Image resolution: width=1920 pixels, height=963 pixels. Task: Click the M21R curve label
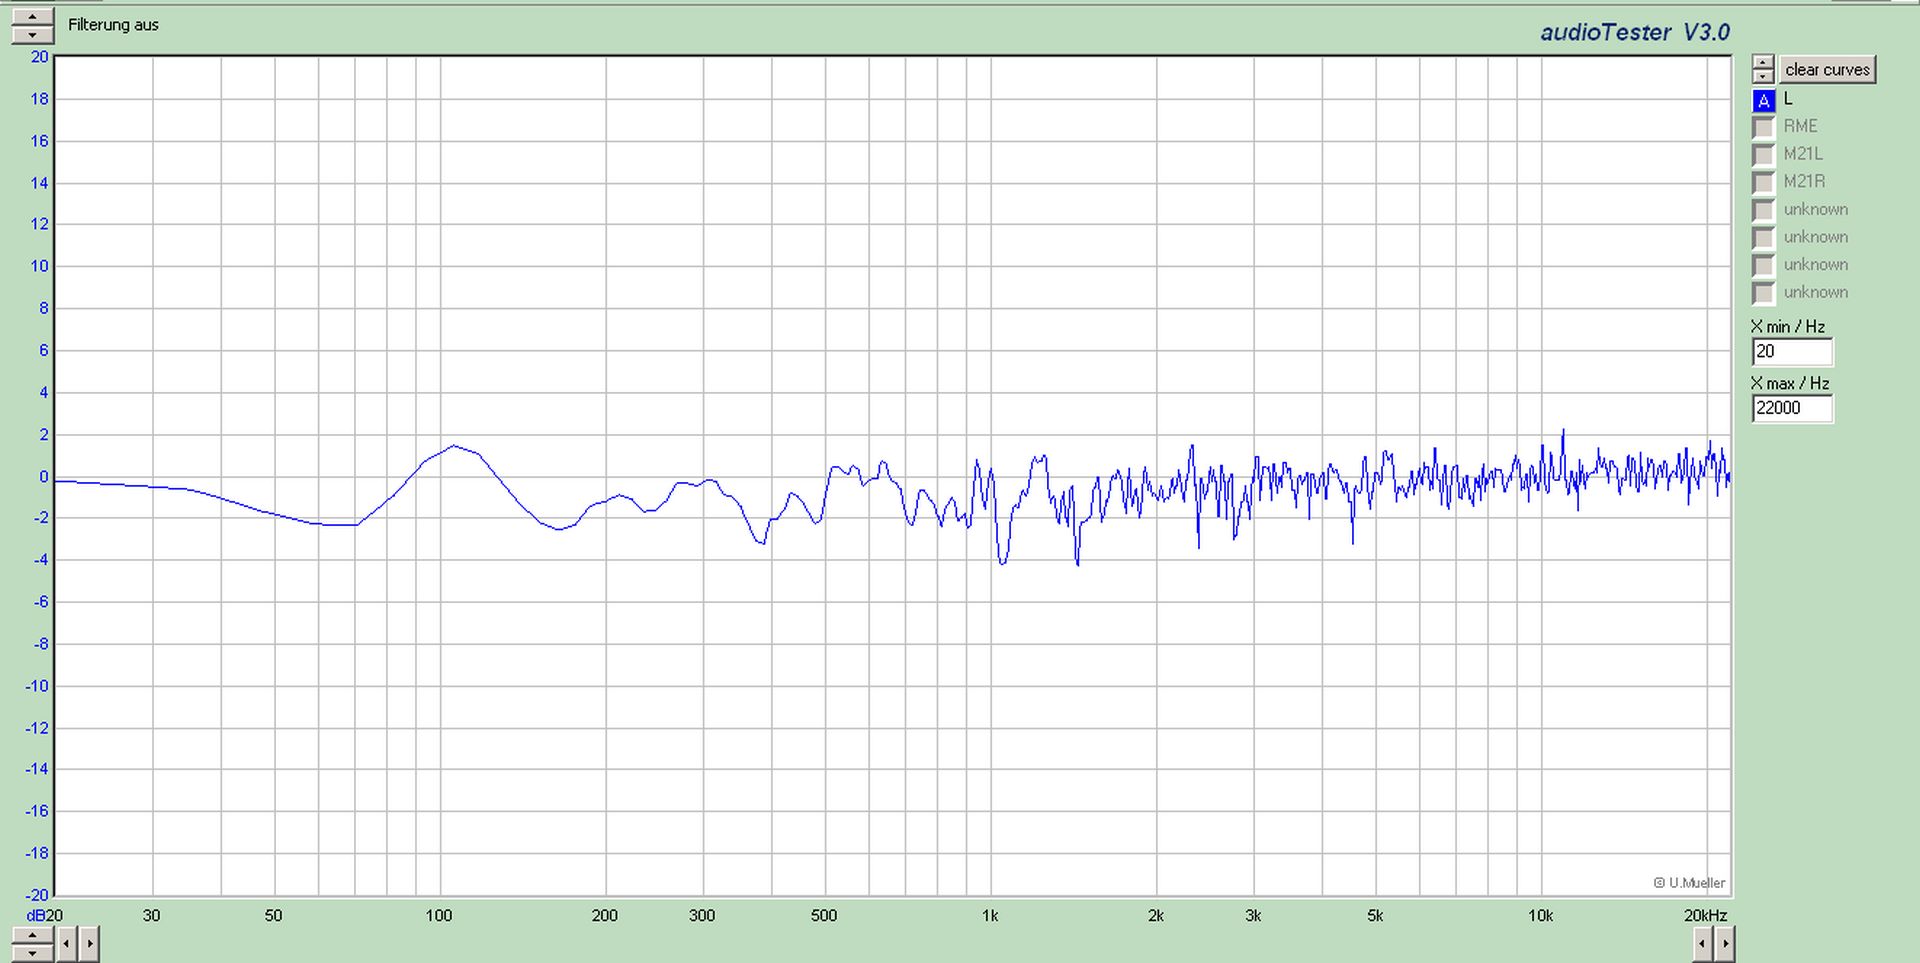pyautogui.click(x=1804, y=181)
